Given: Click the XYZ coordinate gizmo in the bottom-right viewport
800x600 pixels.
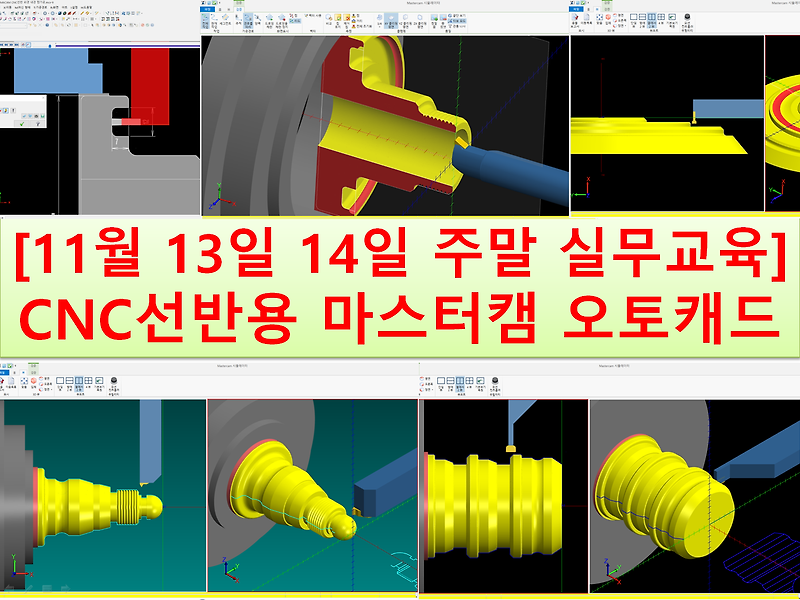Looking at the screenshot, I should click(609, 571).
